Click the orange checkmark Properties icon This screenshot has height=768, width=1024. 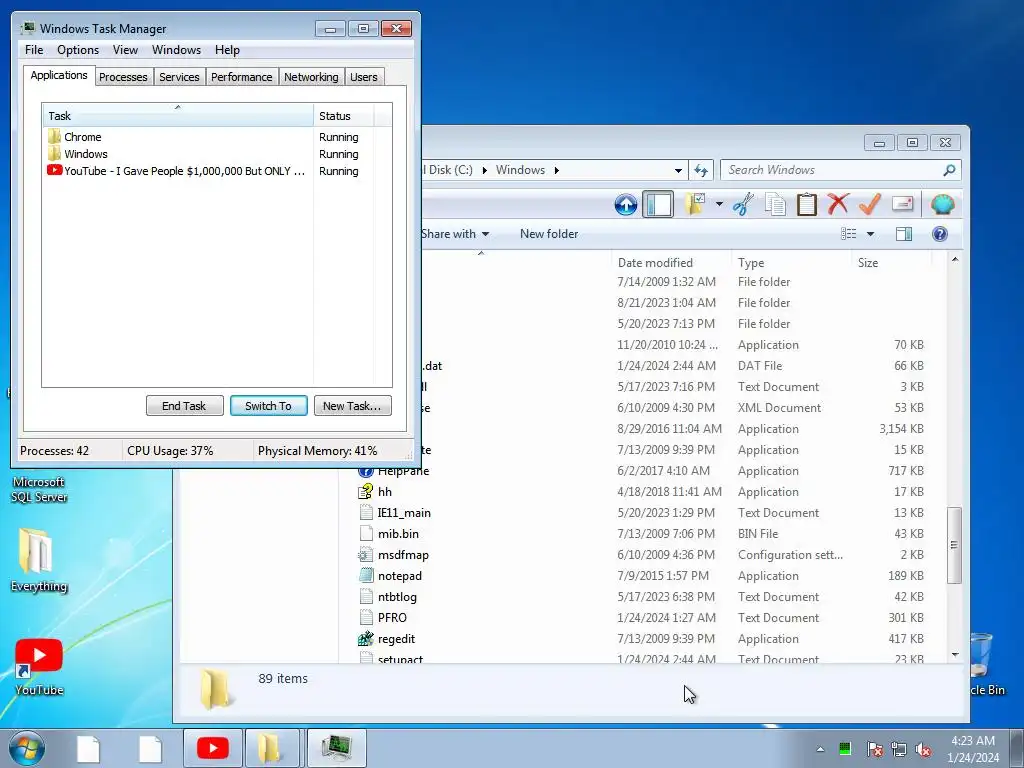click(x=869, y=204)
